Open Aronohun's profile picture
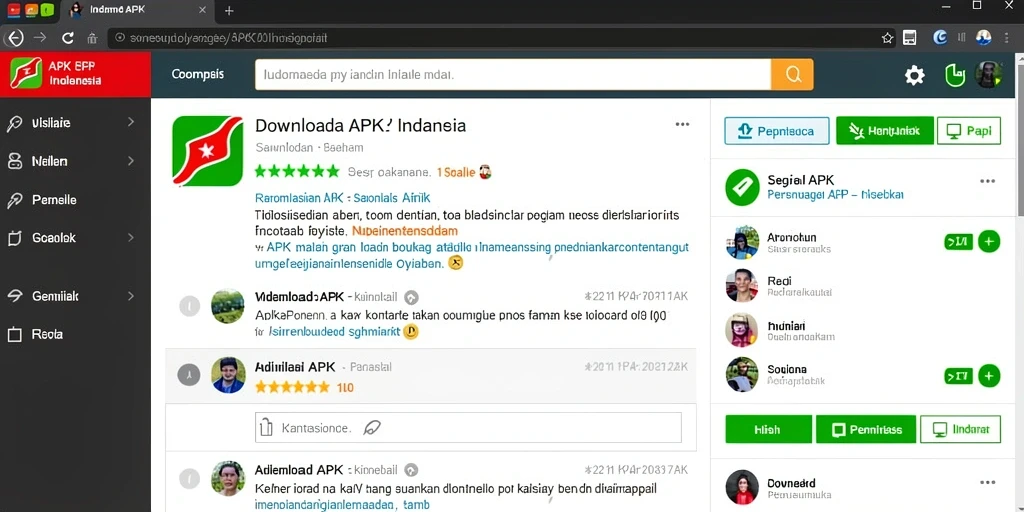Viewport: 1024px width, 512px height. (x=742, y=243)
